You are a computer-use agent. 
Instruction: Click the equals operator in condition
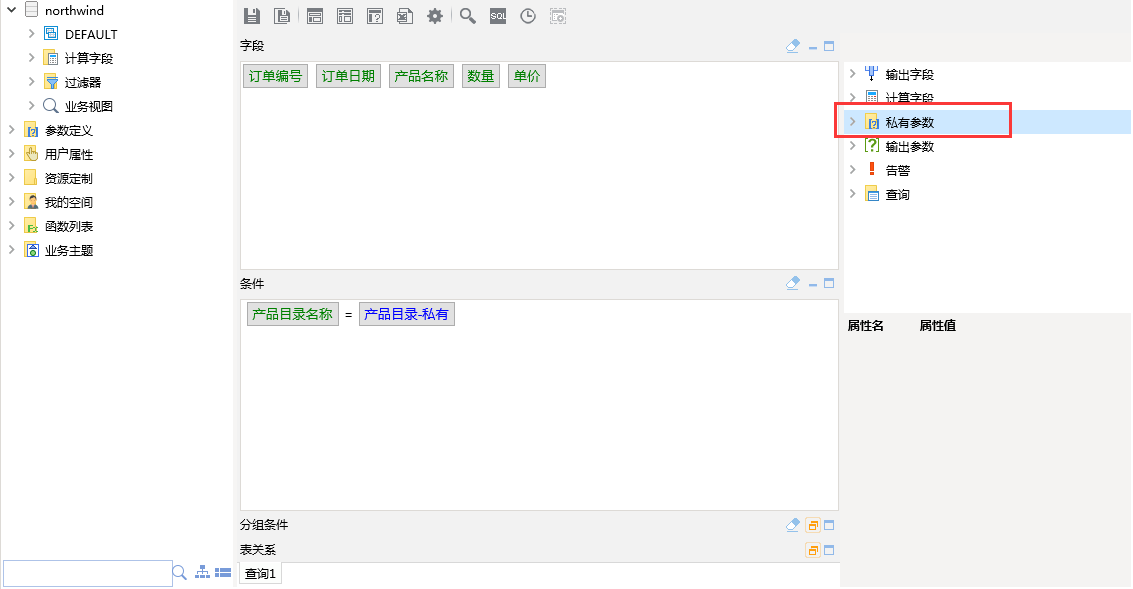click(348, 315)
